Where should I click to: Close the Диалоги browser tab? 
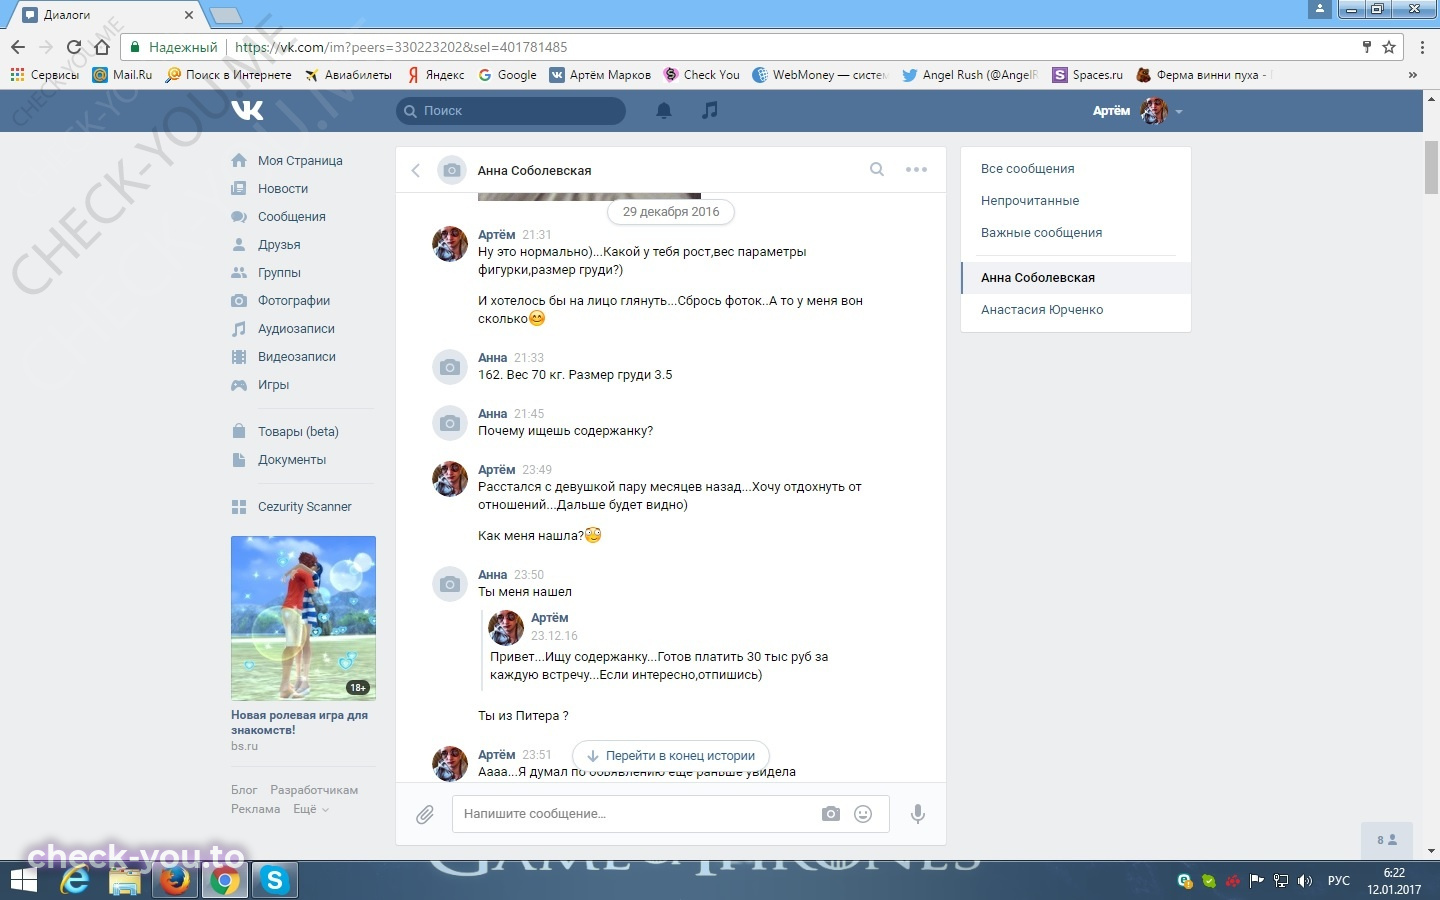click(189, 15)
